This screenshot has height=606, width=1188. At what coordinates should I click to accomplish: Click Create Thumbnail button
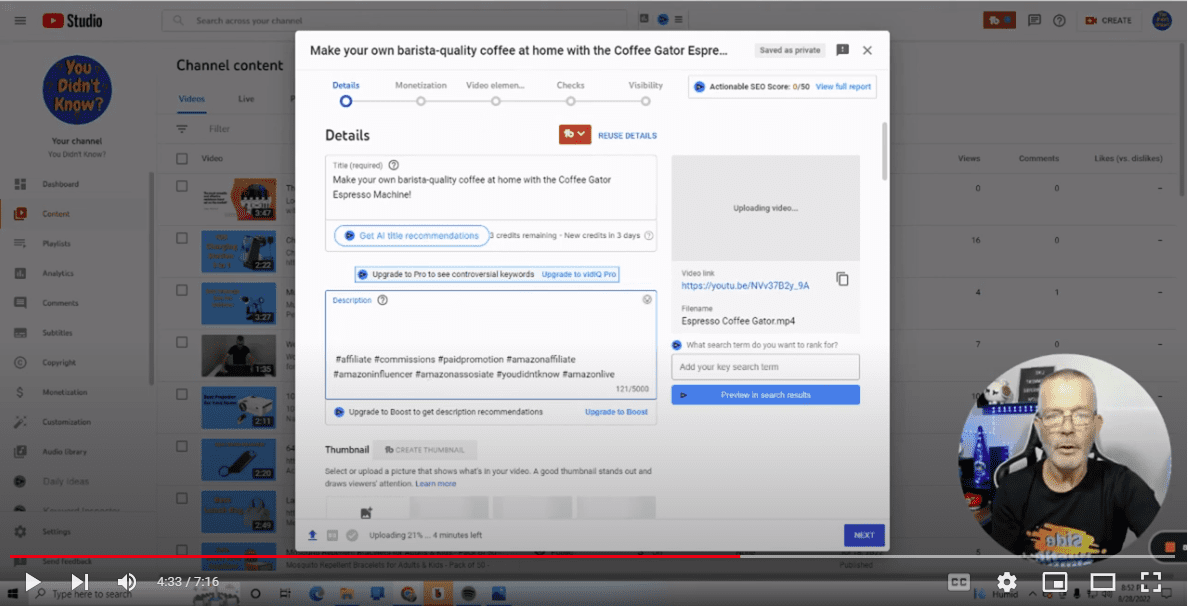point(425,449)
